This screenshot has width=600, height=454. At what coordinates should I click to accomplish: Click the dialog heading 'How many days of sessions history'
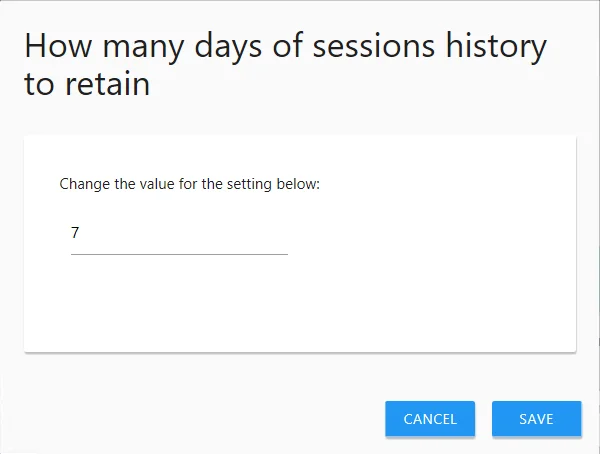pos(285,47)
